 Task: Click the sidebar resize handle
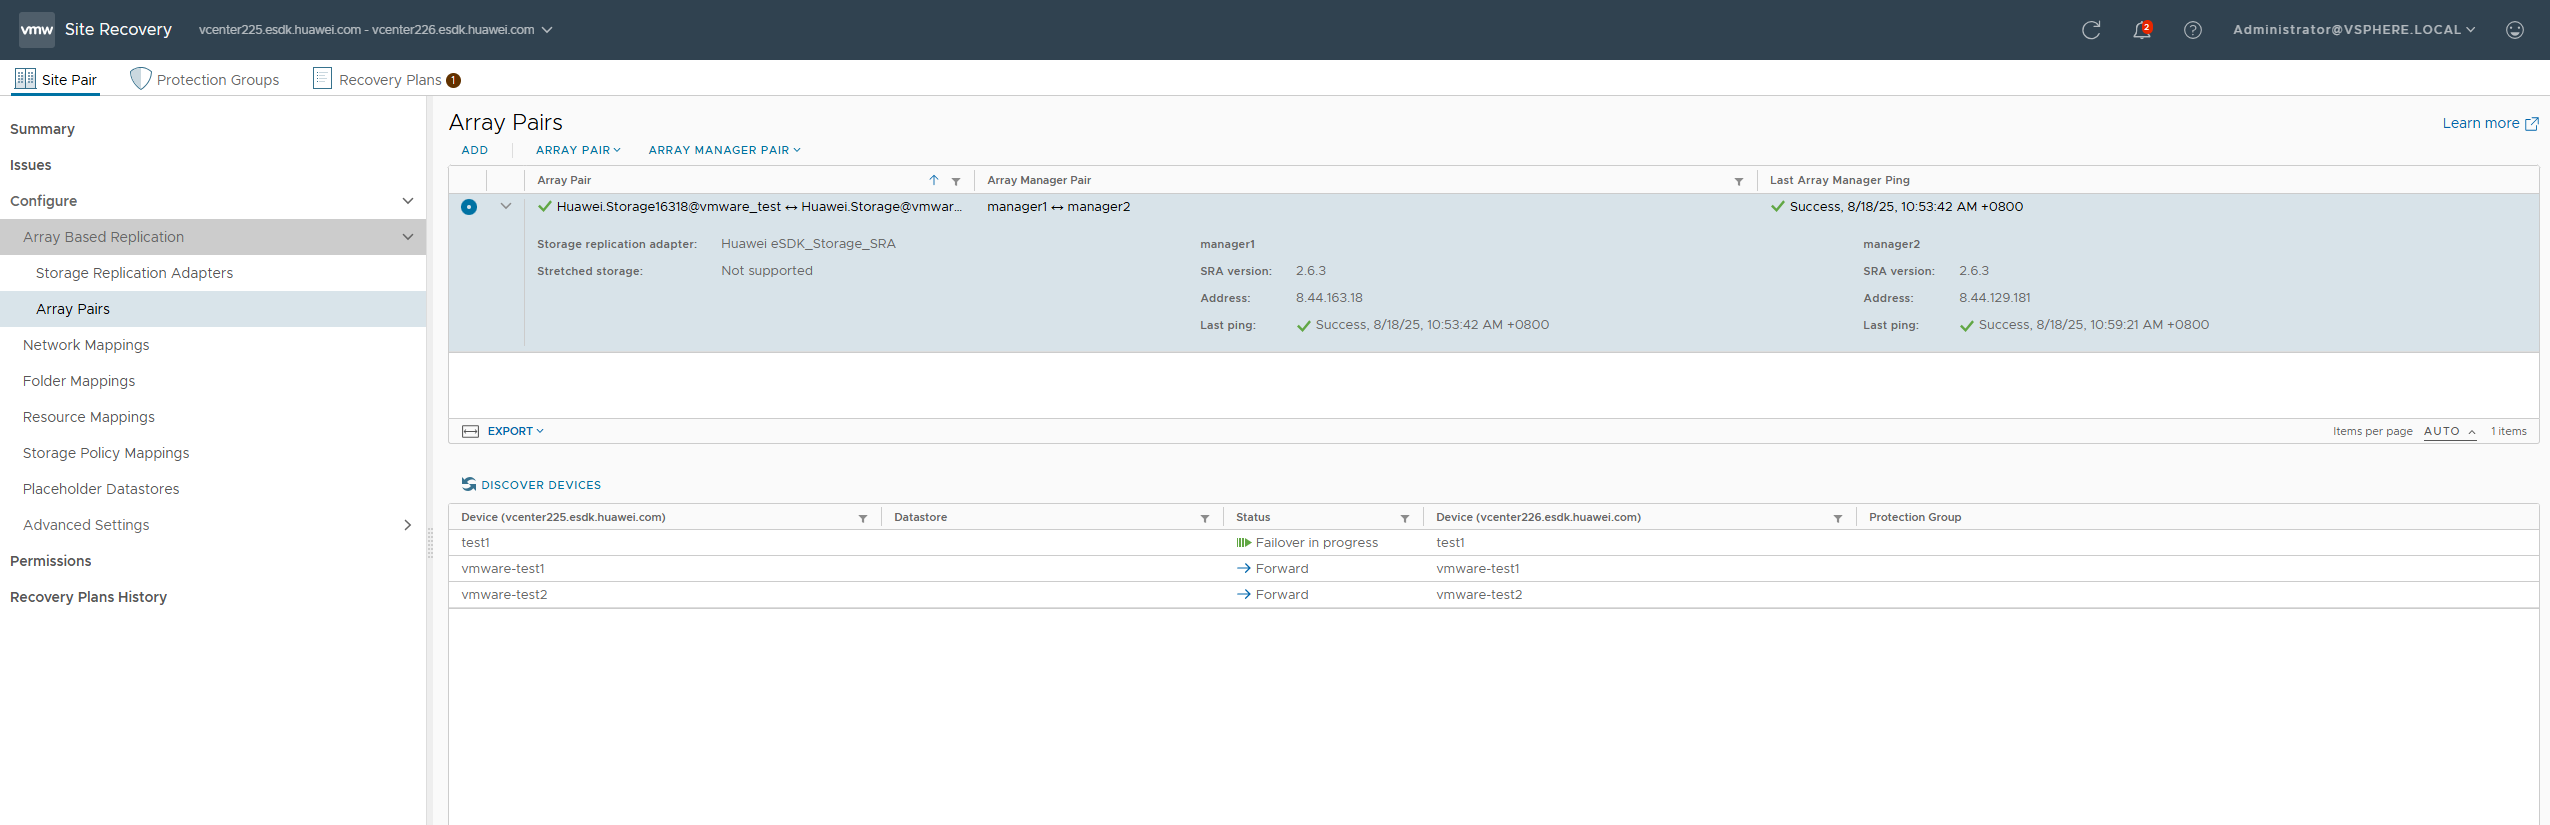[x=431, y=543]
